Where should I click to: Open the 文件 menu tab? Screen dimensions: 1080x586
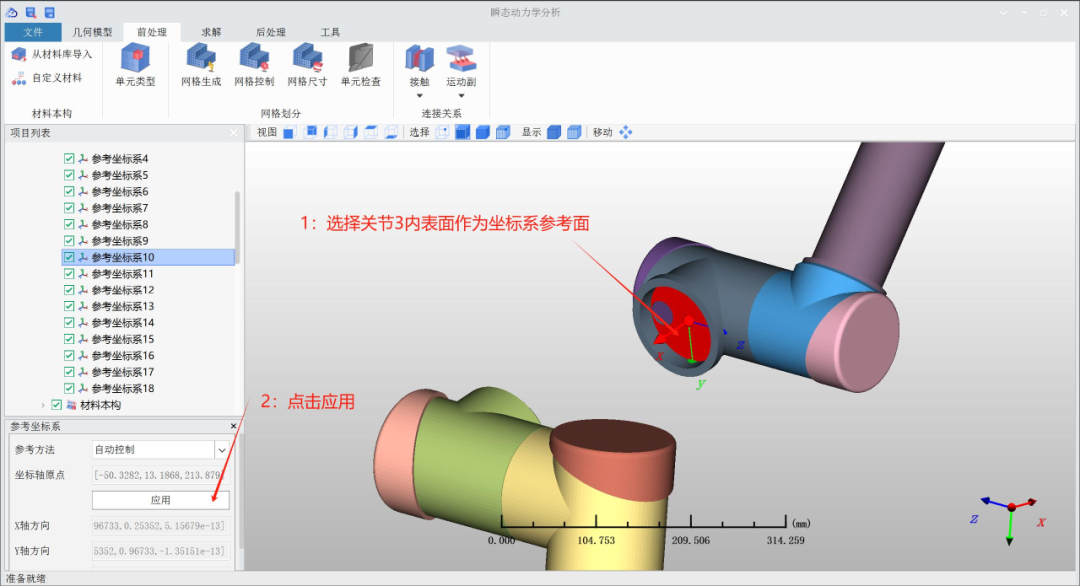pyautogui.click(x=33, y=32)
